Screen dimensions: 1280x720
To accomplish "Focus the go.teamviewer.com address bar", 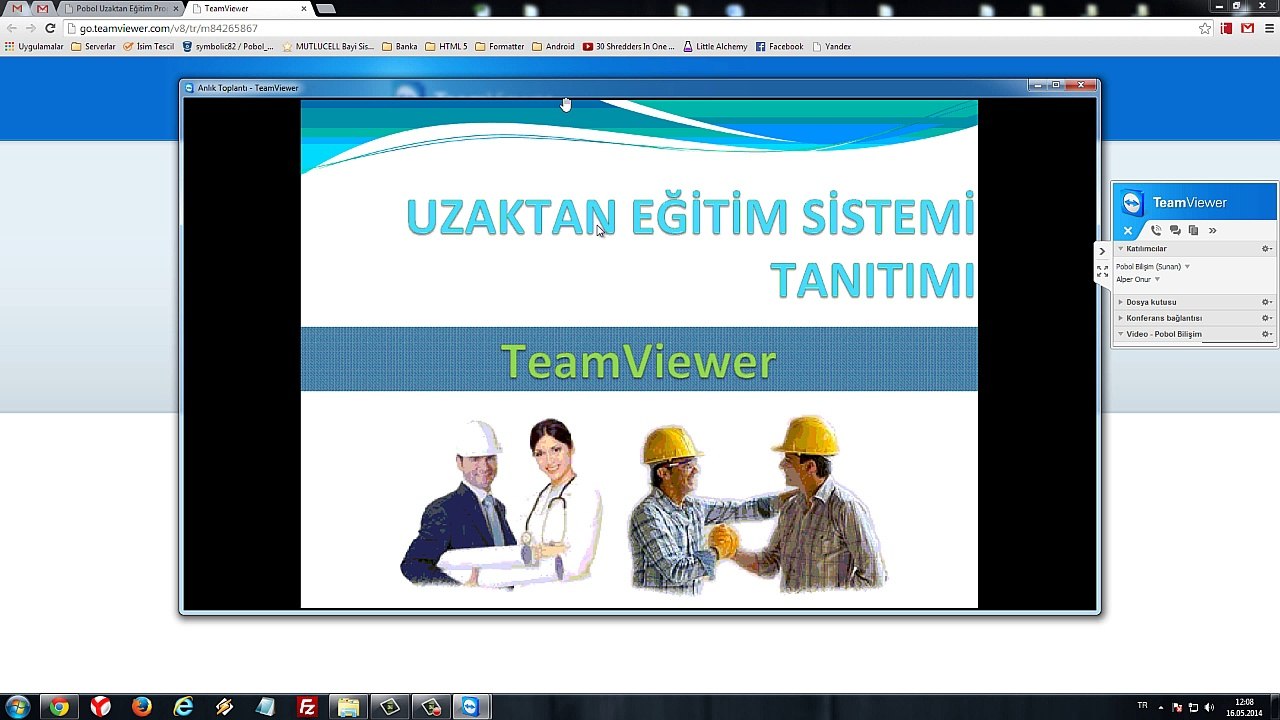I will coord(640,28).
